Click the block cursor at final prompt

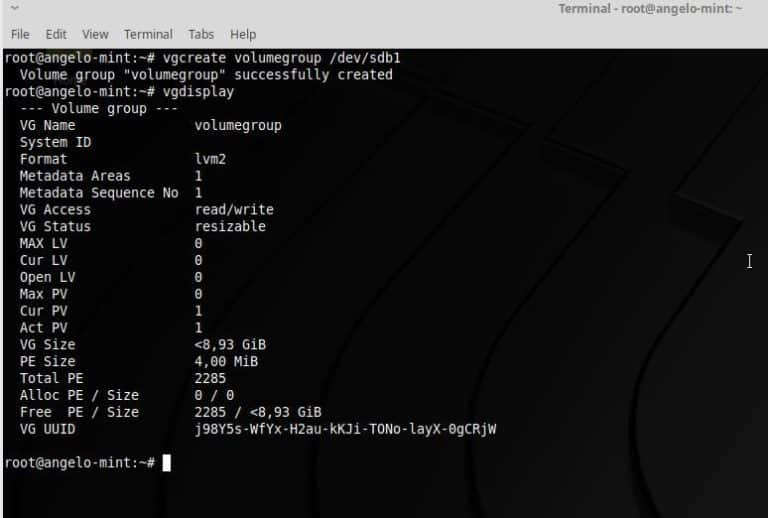coord(167,463)
